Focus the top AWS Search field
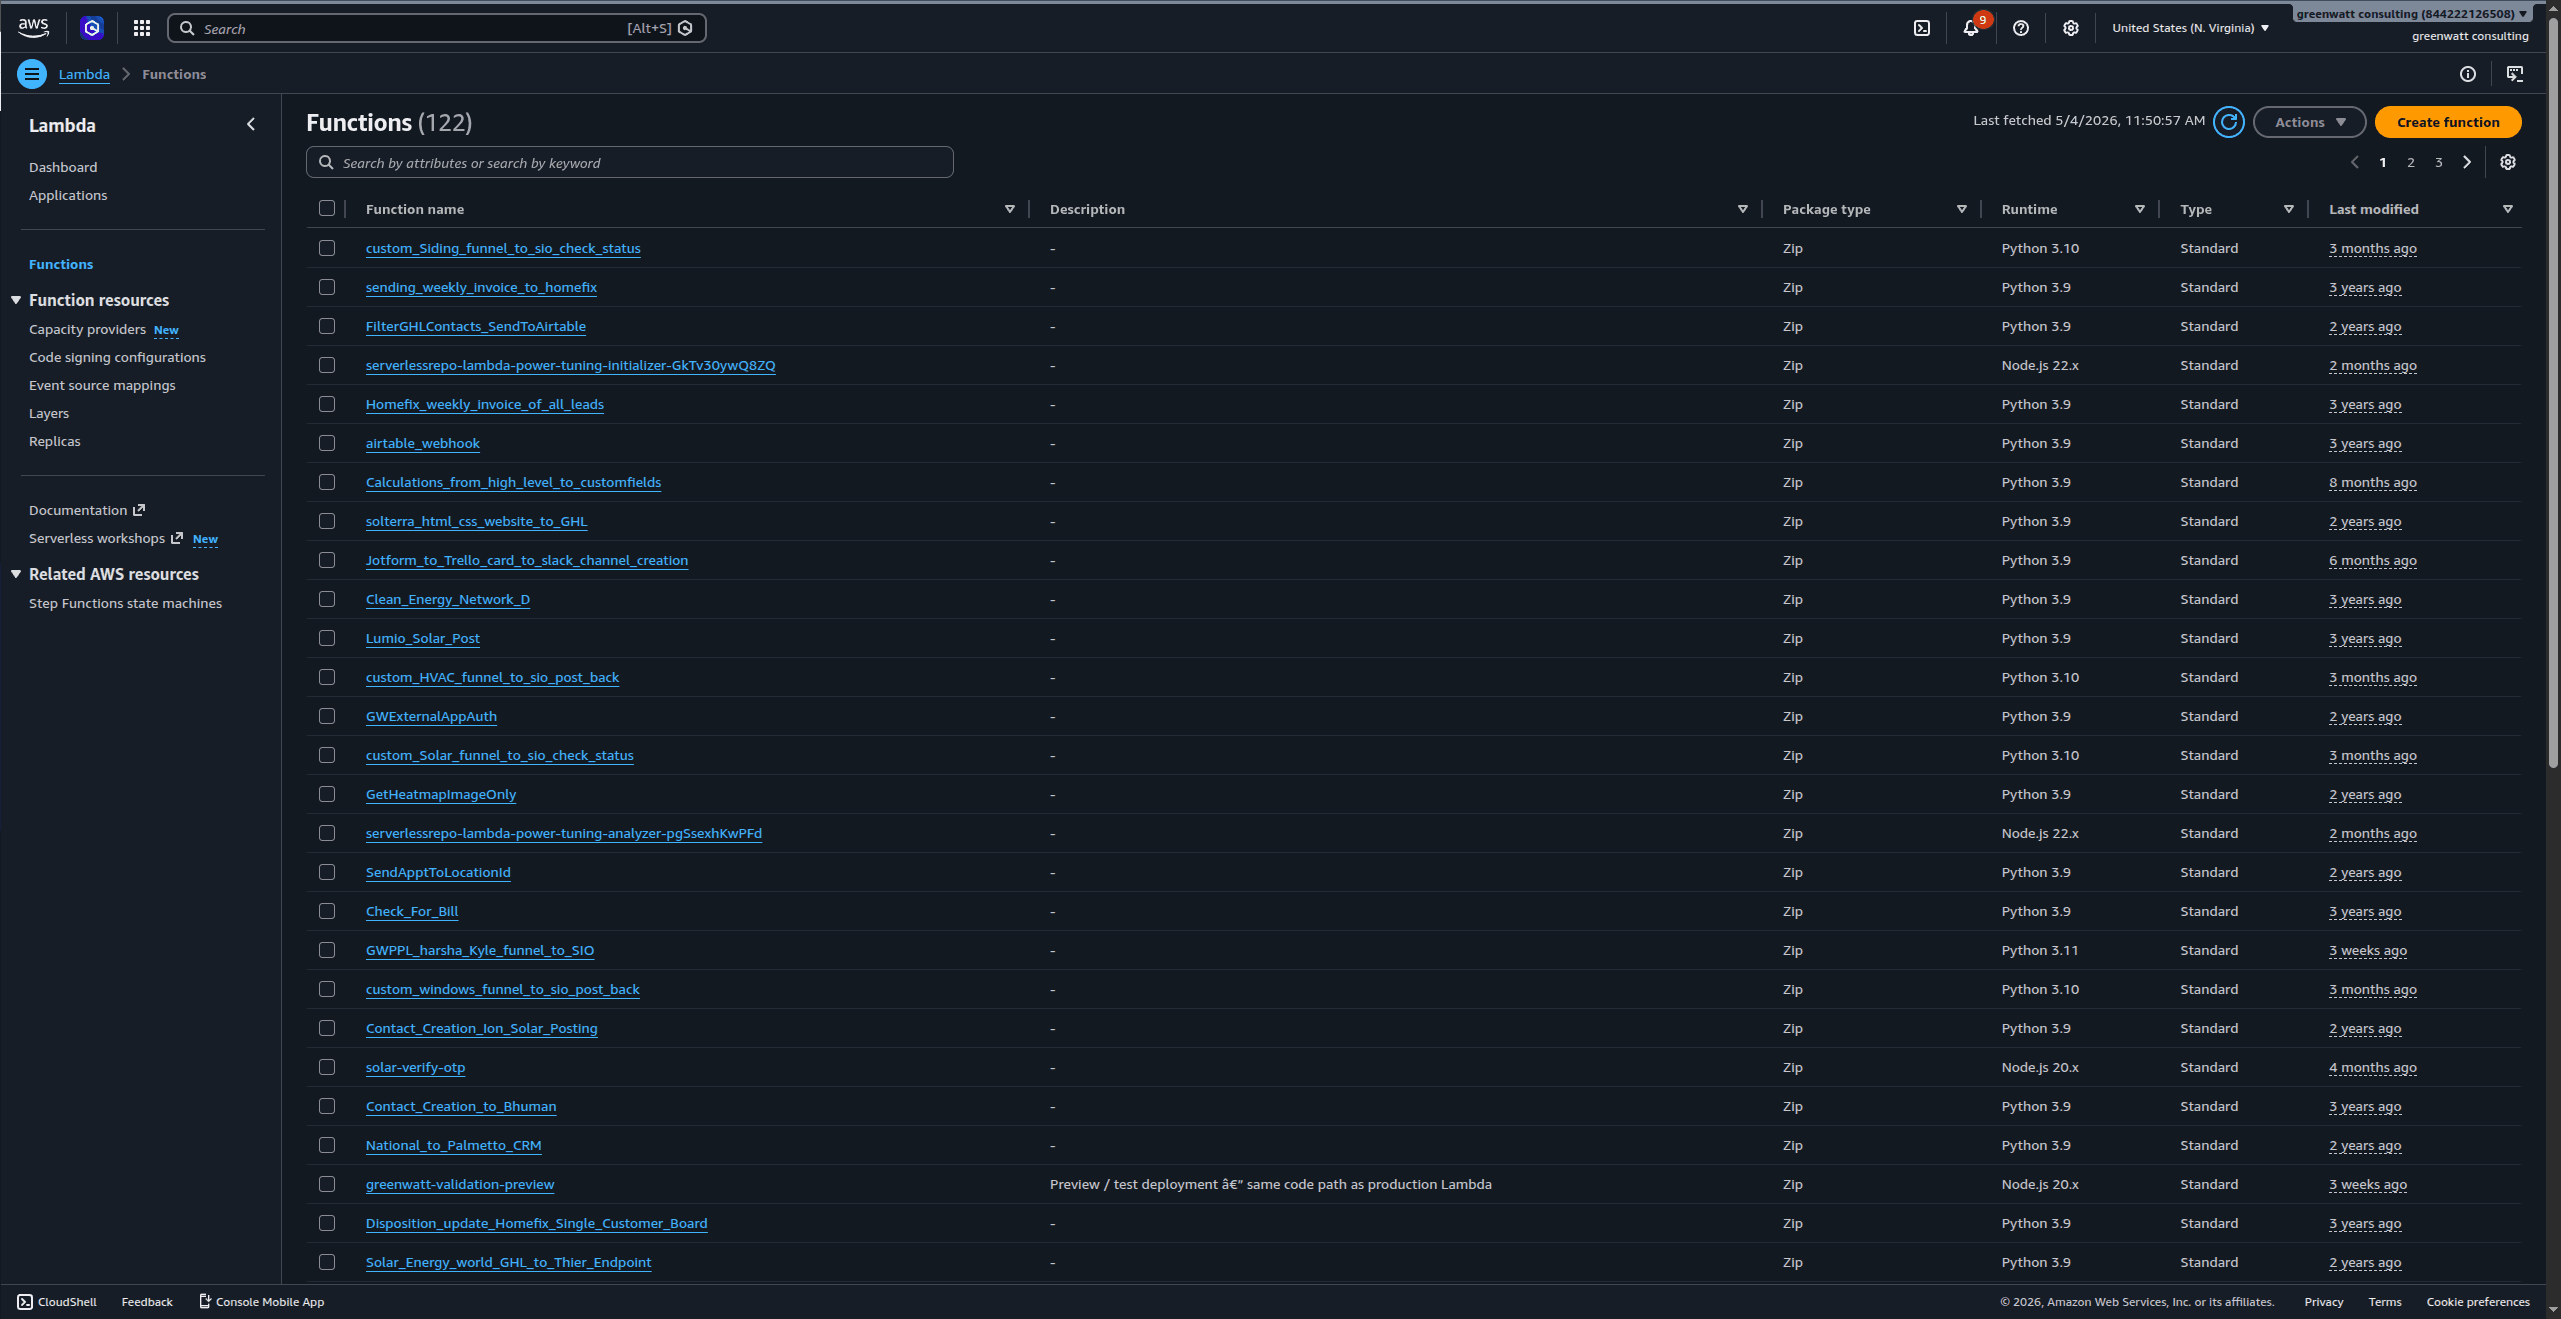Viewport: 2561px width, 1319px height. click(x=437, y=28)
